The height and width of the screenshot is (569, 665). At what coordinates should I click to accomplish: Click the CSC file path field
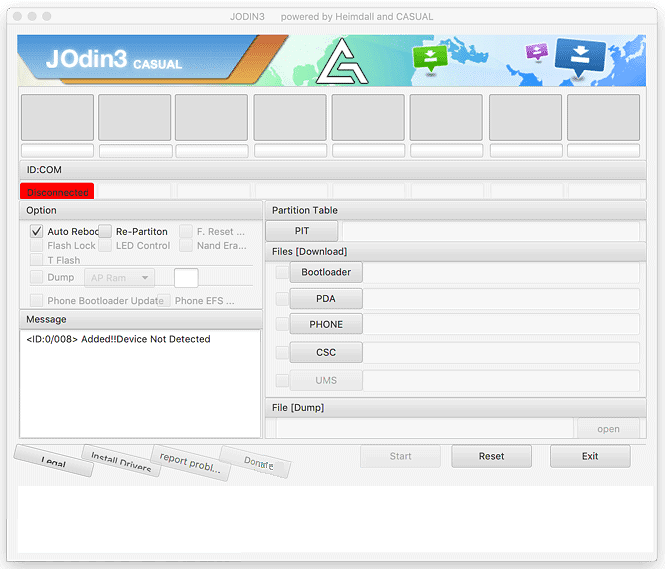pyautogui.click(x=501, y=352)
